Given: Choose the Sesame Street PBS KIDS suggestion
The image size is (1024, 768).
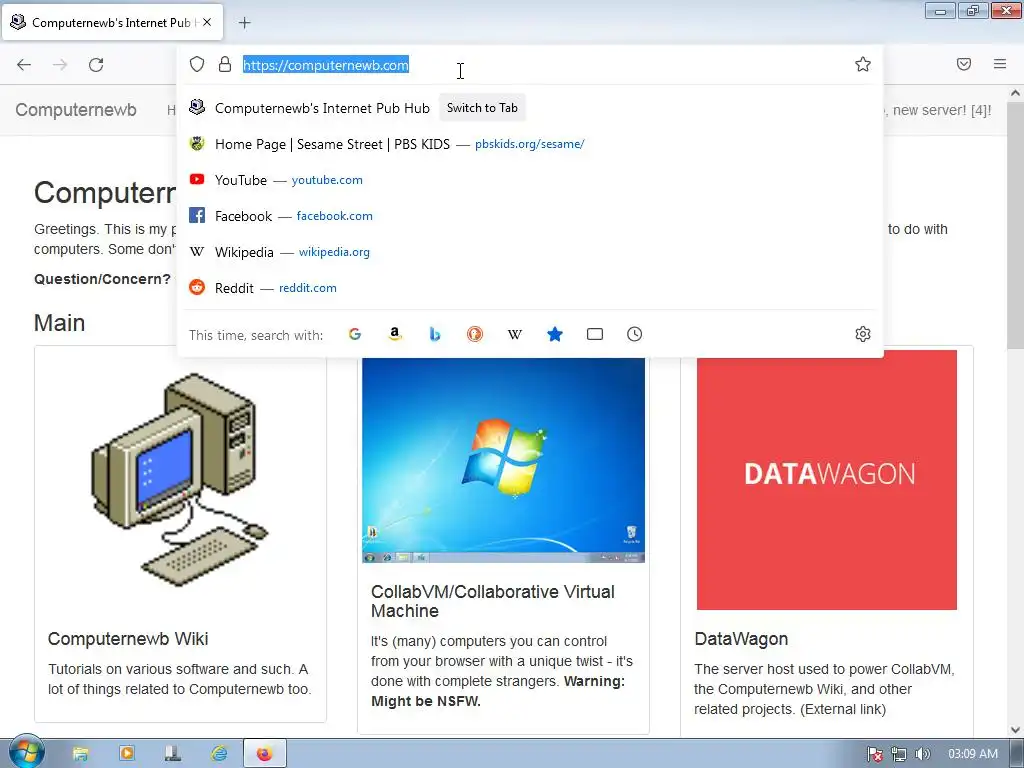Looking at the screenshot, I should click(530, 144).
